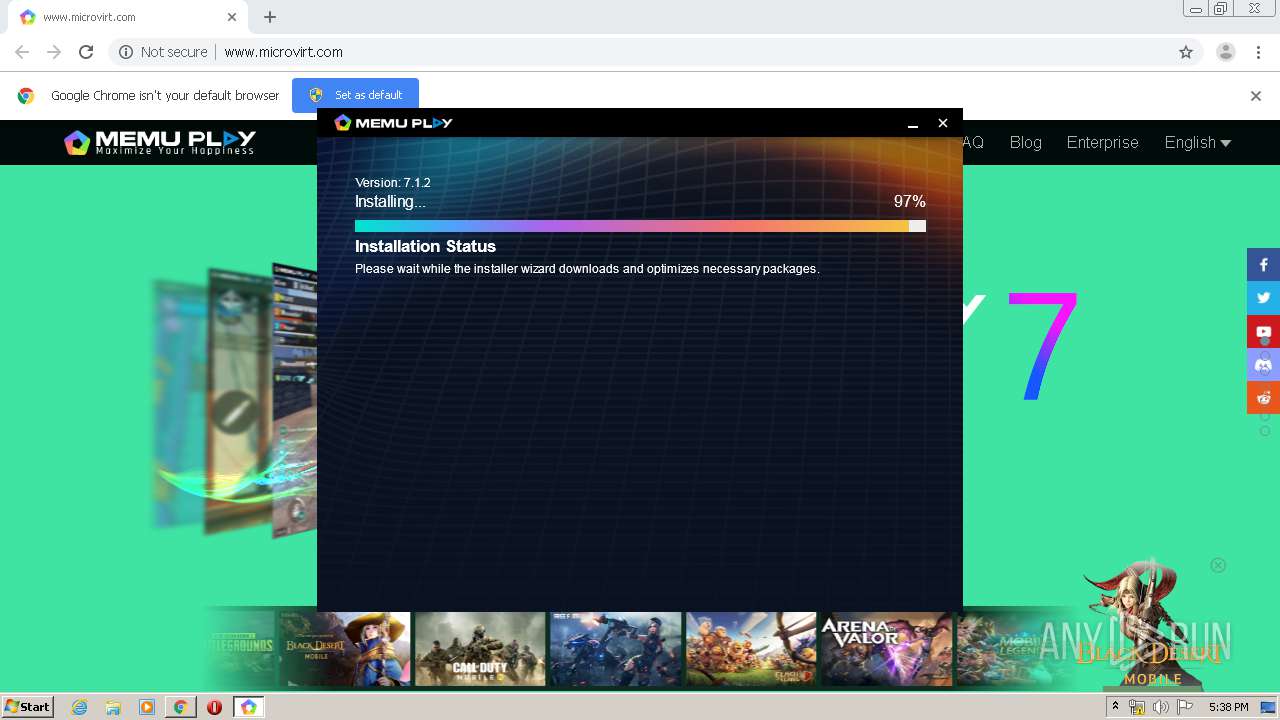The height and width of the screenshot is (720, 1280).
Task: Open Facebook share icon on side bar
Action: pyautogui.click(x=1263, y=265)
